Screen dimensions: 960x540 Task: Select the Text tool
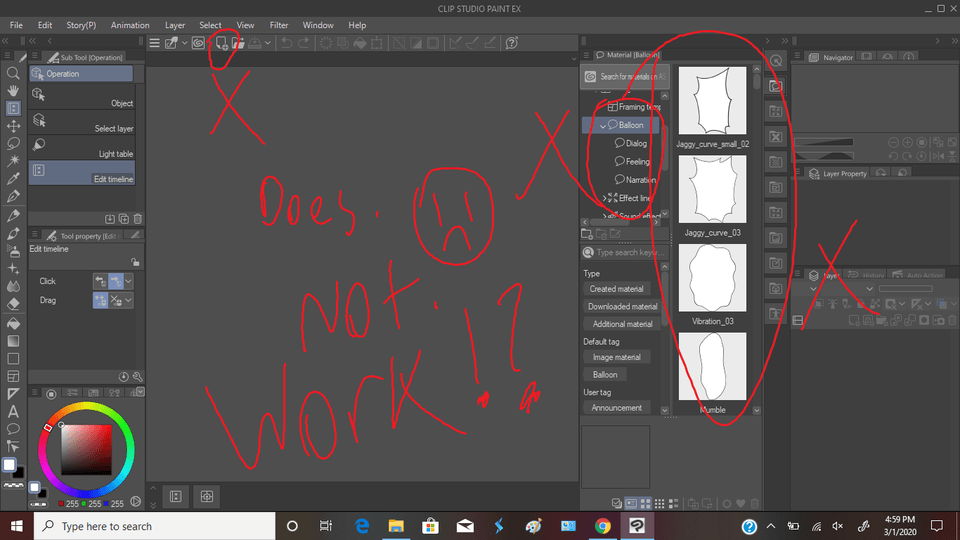tap(13, 411)
